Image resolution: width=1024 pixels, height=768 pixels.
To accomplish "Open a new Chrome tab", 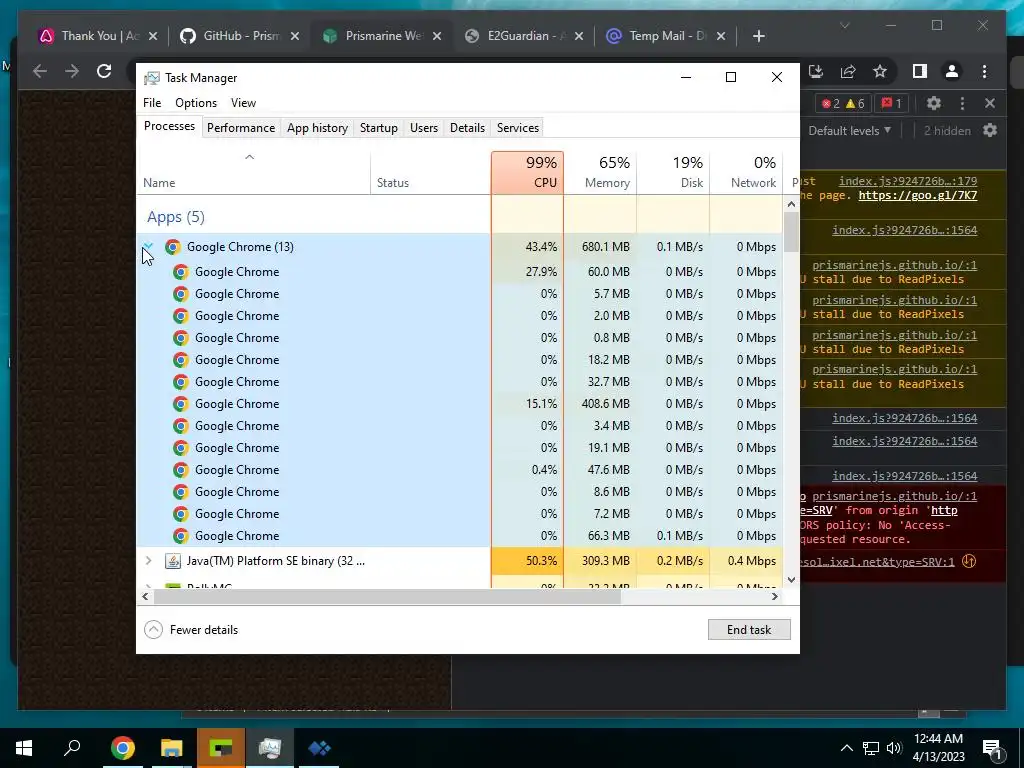I will point(758,36).
